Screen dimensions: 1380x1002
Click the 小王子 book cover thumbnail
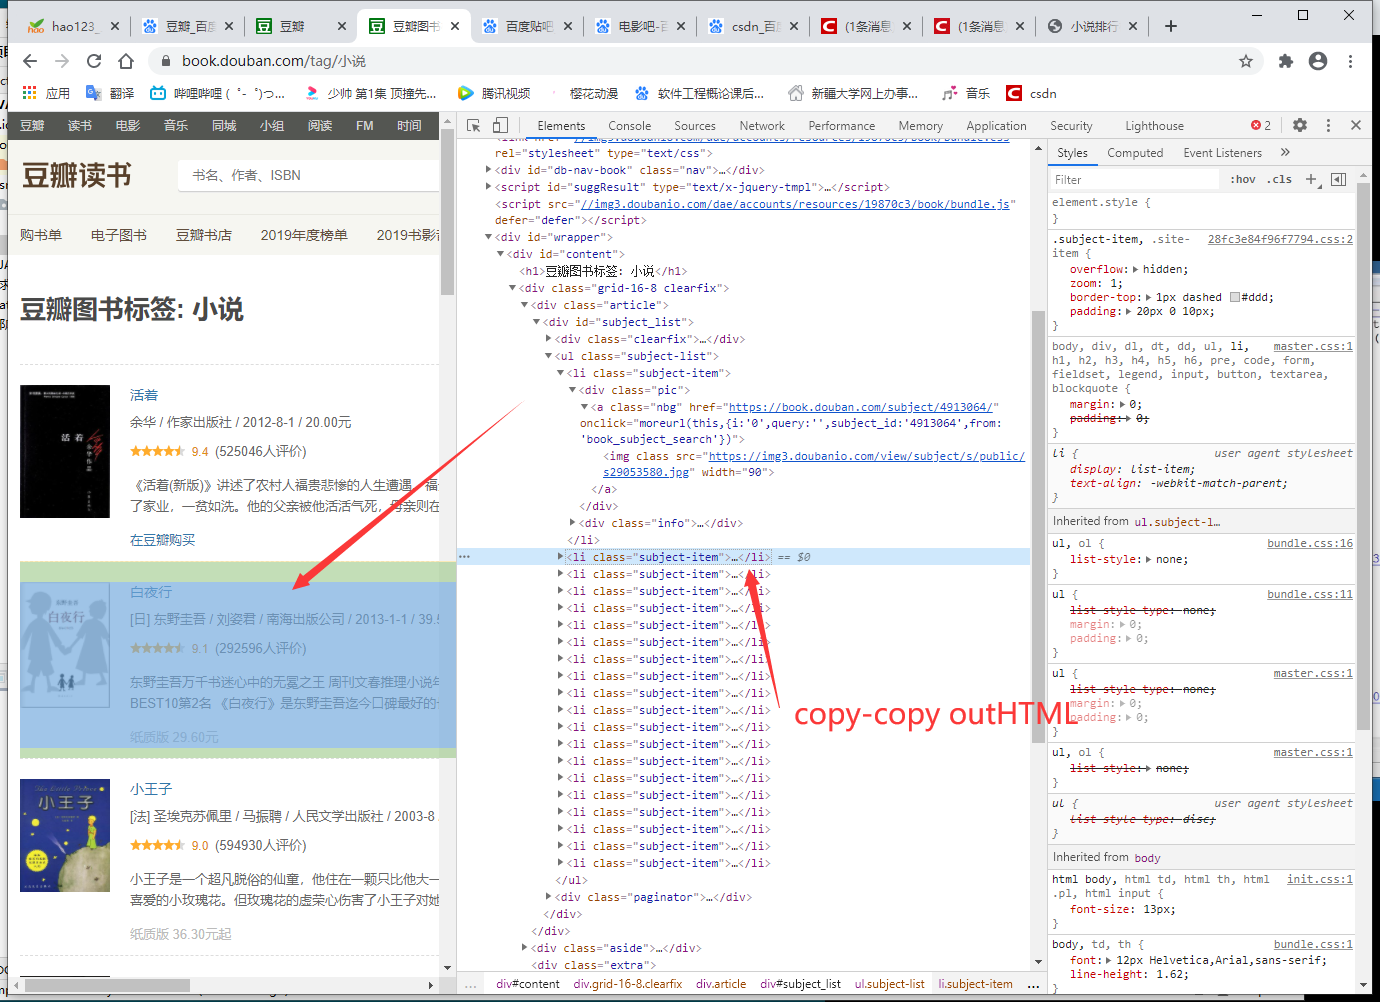pos(65,835)
